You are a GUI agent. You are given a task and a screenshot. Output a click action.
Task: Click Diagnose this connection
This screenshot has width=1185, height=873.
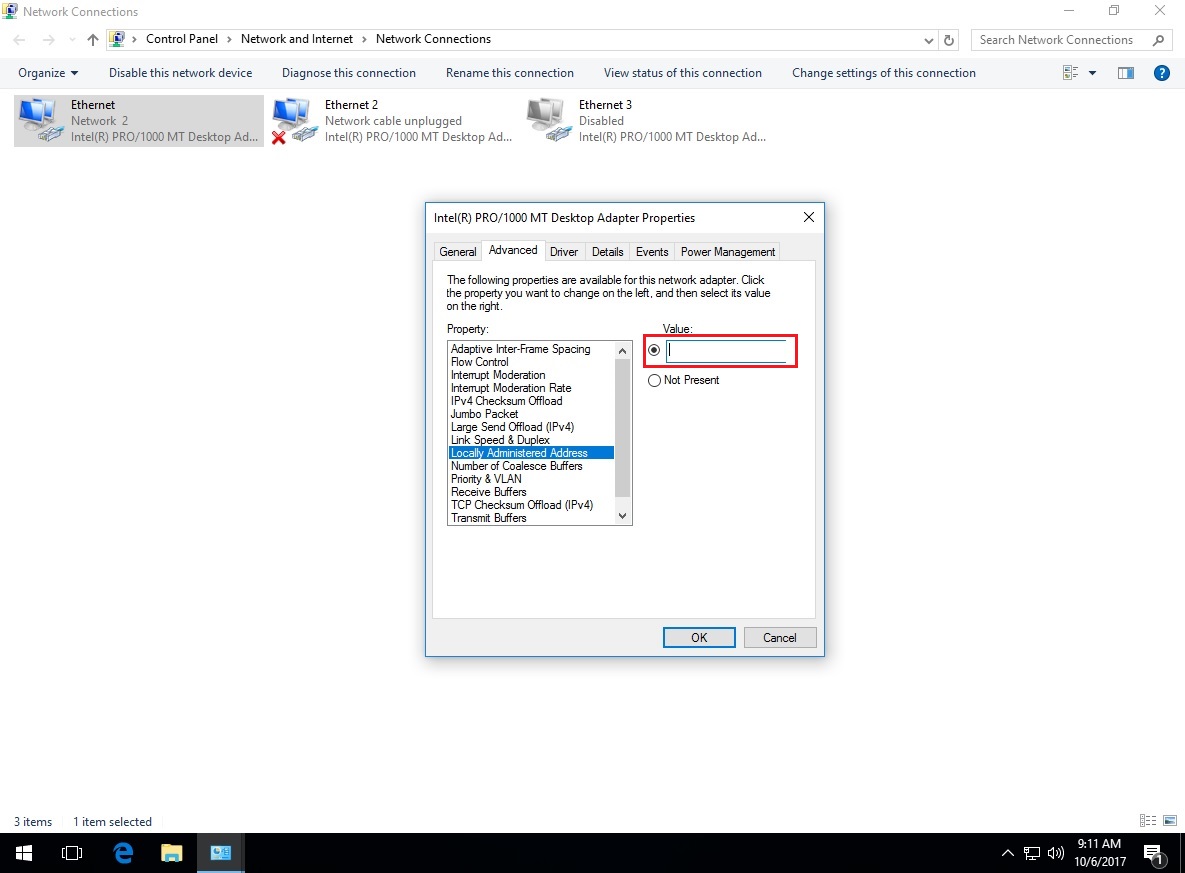point(349,73)
